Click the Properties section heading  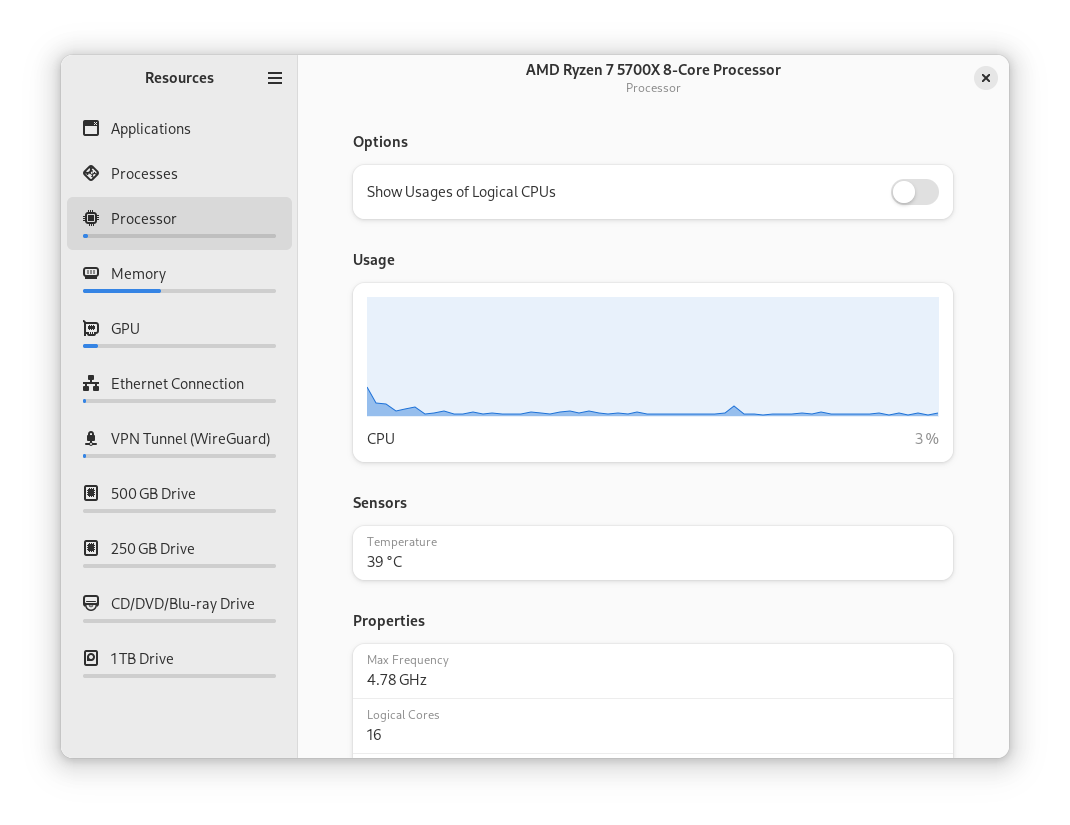[389, 621]
